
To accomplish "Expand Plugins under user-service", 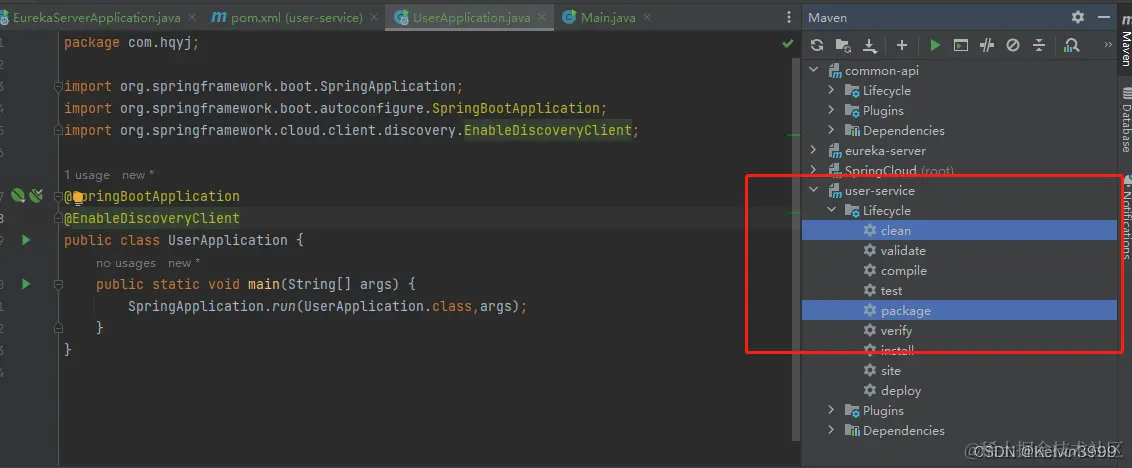I will (831, 410).
